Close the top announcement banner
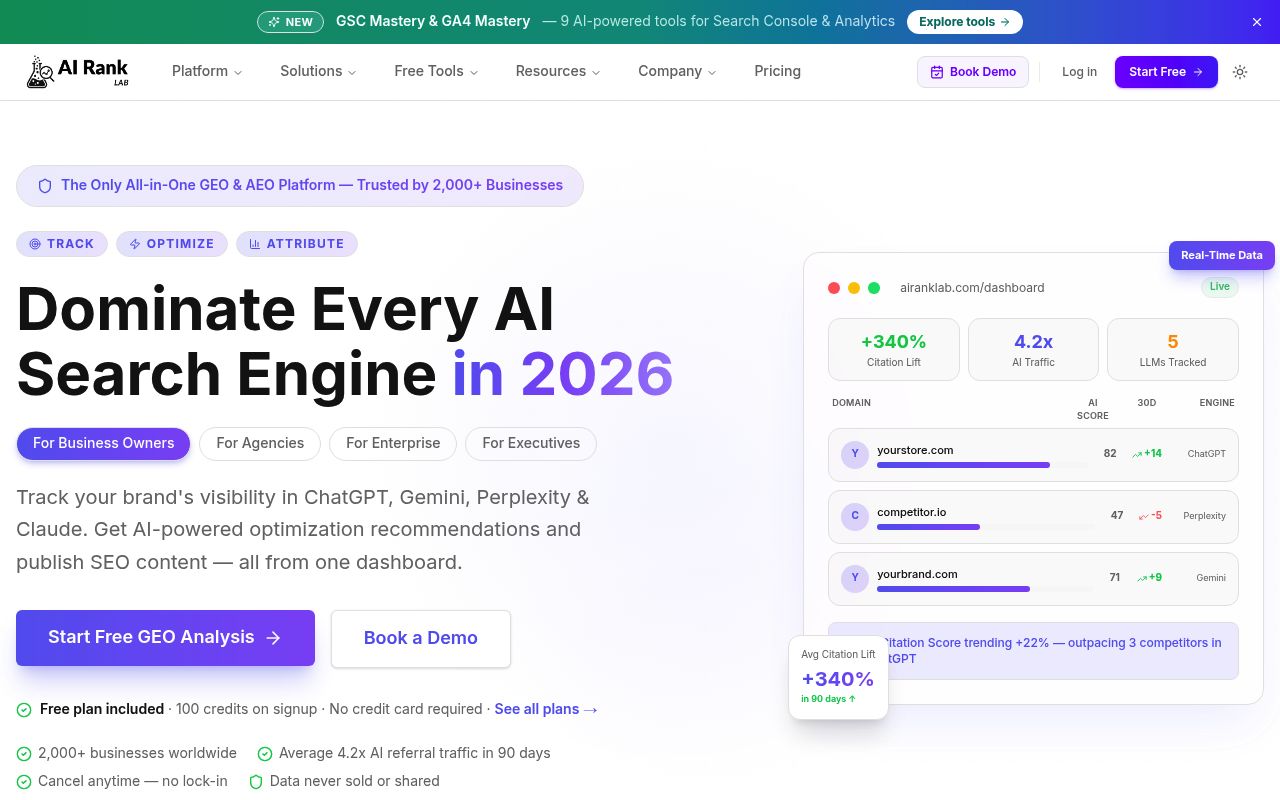The width and height of the screenshot is (1280, 800). click(1257, 22)
